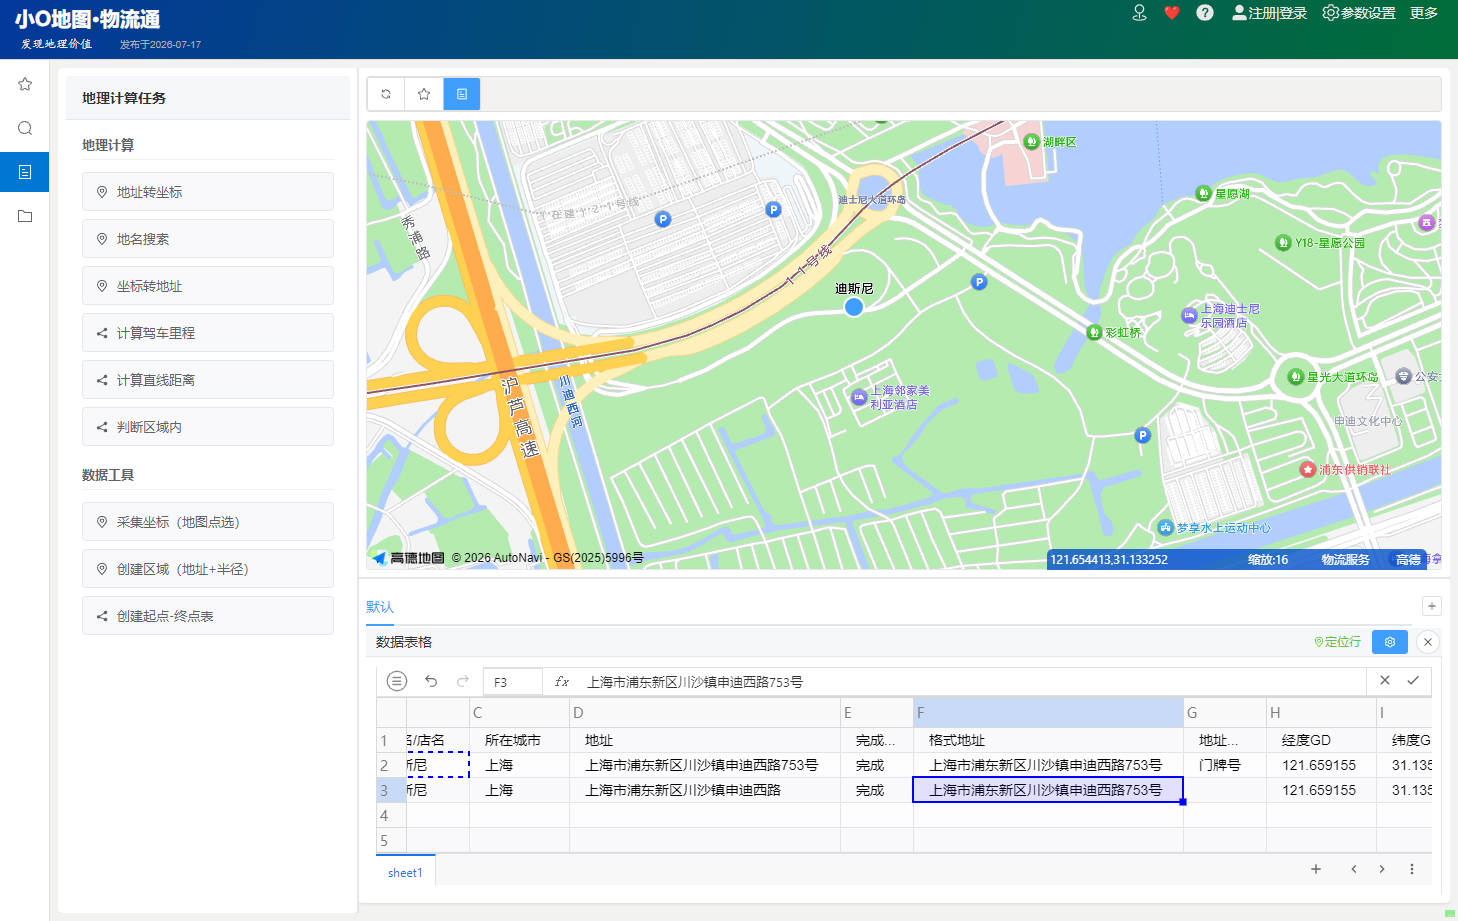Click the redo arrow in spreadsheet toolbar
The width and height of the screenshot is (1458, 921).
tap(463, 681)
